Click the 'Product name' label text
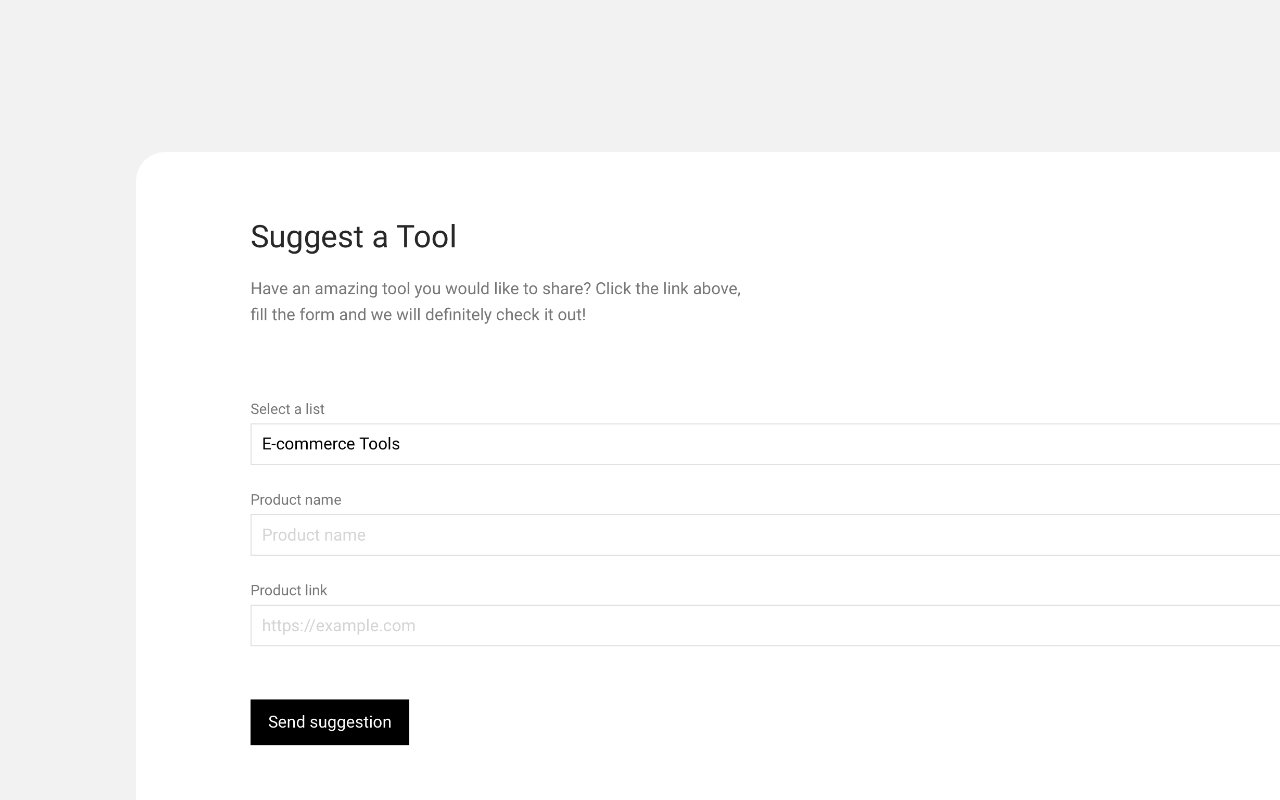Image resolution: width=1280 pixels, height=800 pixels. (296, 500)
